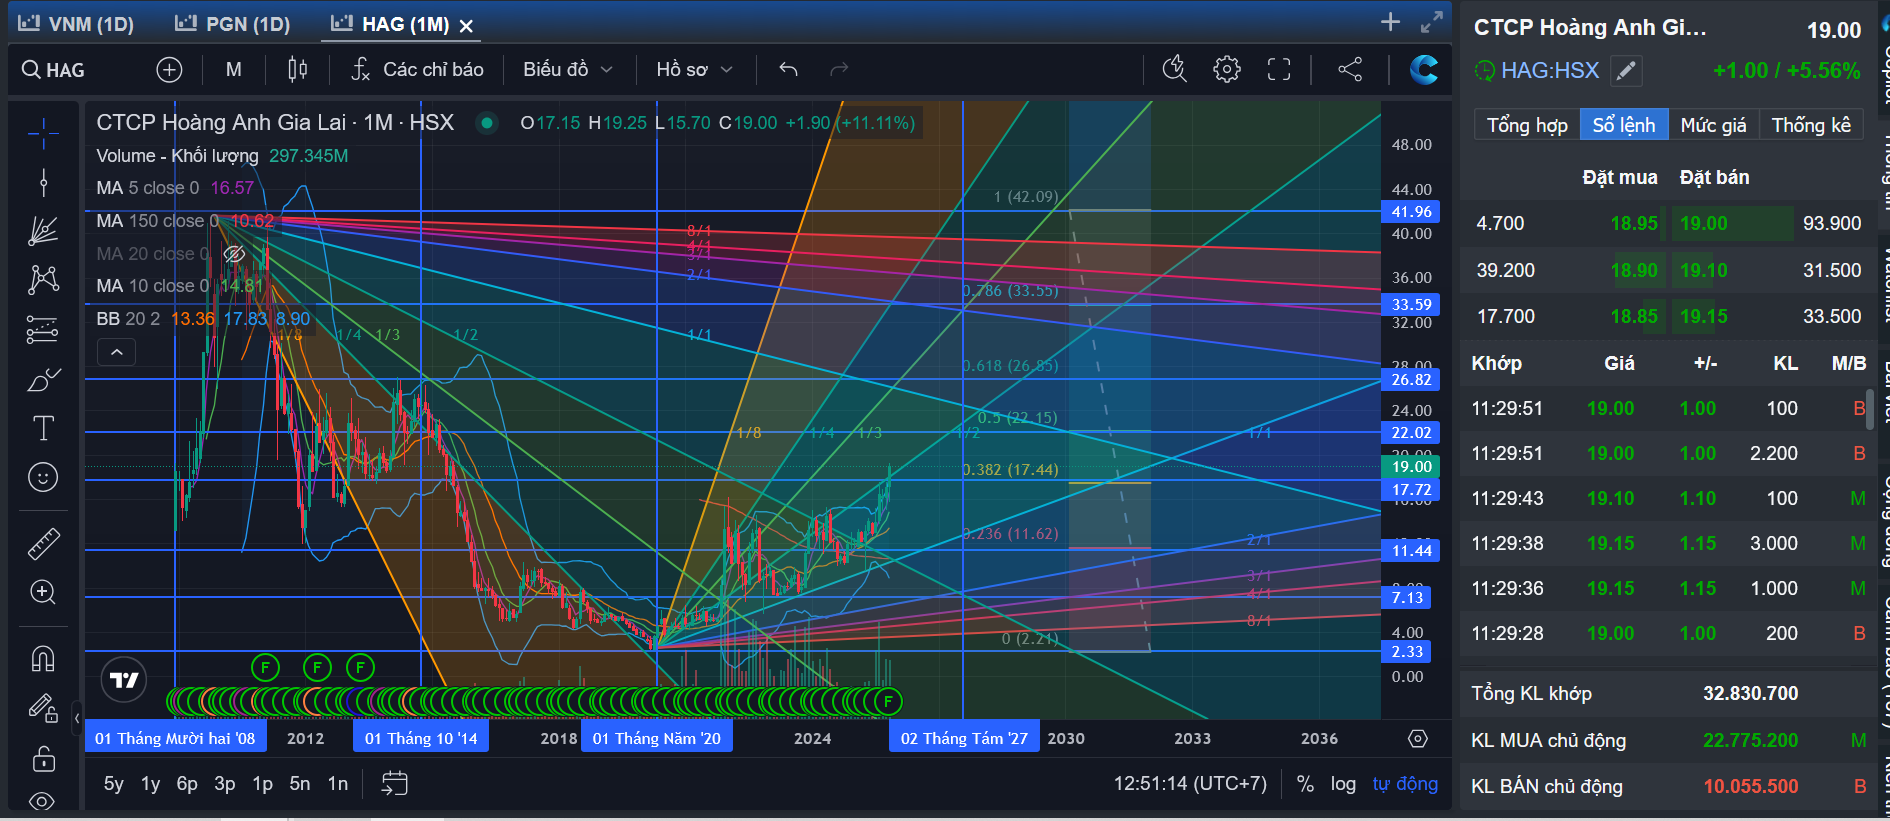Viewport: 1890px width, 821px height.
Task: Share the chart
Action: pos(1350,69)
